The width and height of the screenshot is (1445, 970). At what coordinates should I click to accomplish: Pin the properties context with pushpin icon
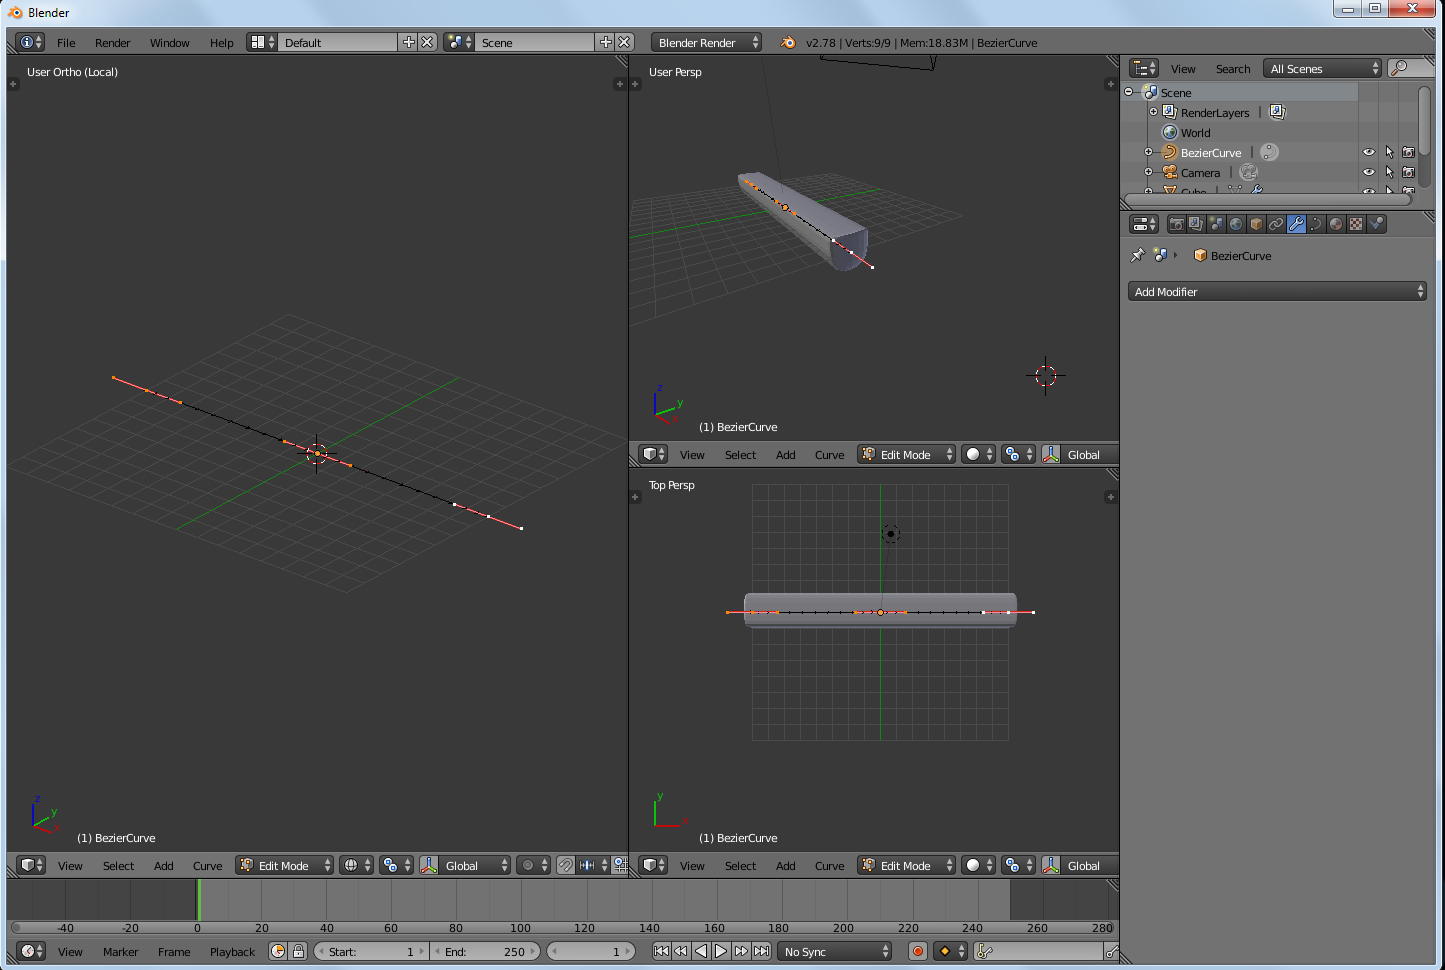(x=1137, y=255)
